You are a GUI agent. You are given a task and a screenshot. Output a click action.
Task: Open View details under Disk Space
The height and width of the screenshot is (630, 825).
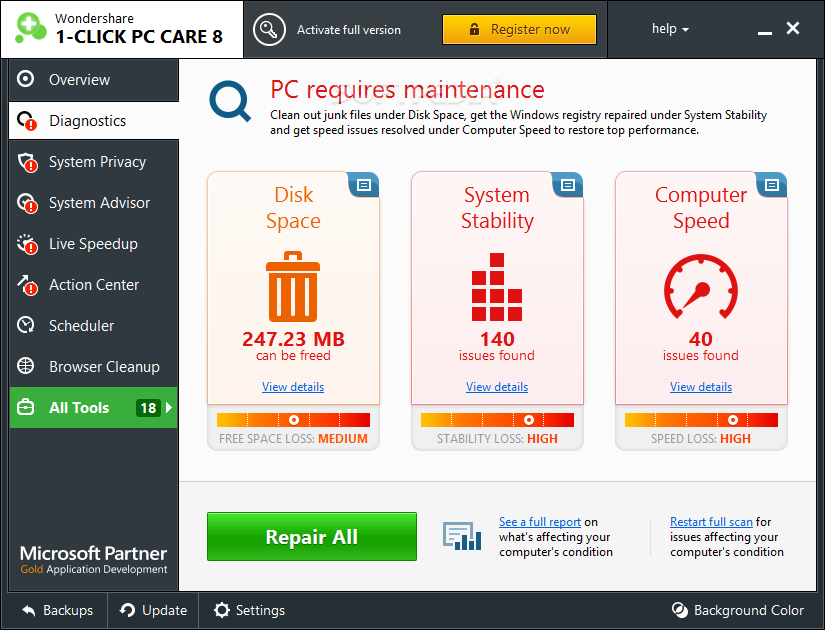[x=293, y=387]
